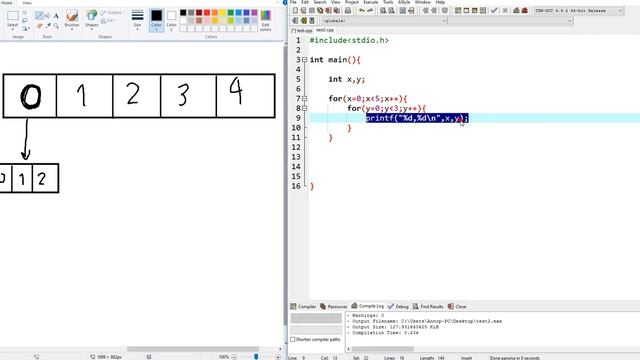Click the Paint canvas horizontal scrollbar
Image resolution: width=640 pixels, height=360 pixels.
tap(193, 349)
